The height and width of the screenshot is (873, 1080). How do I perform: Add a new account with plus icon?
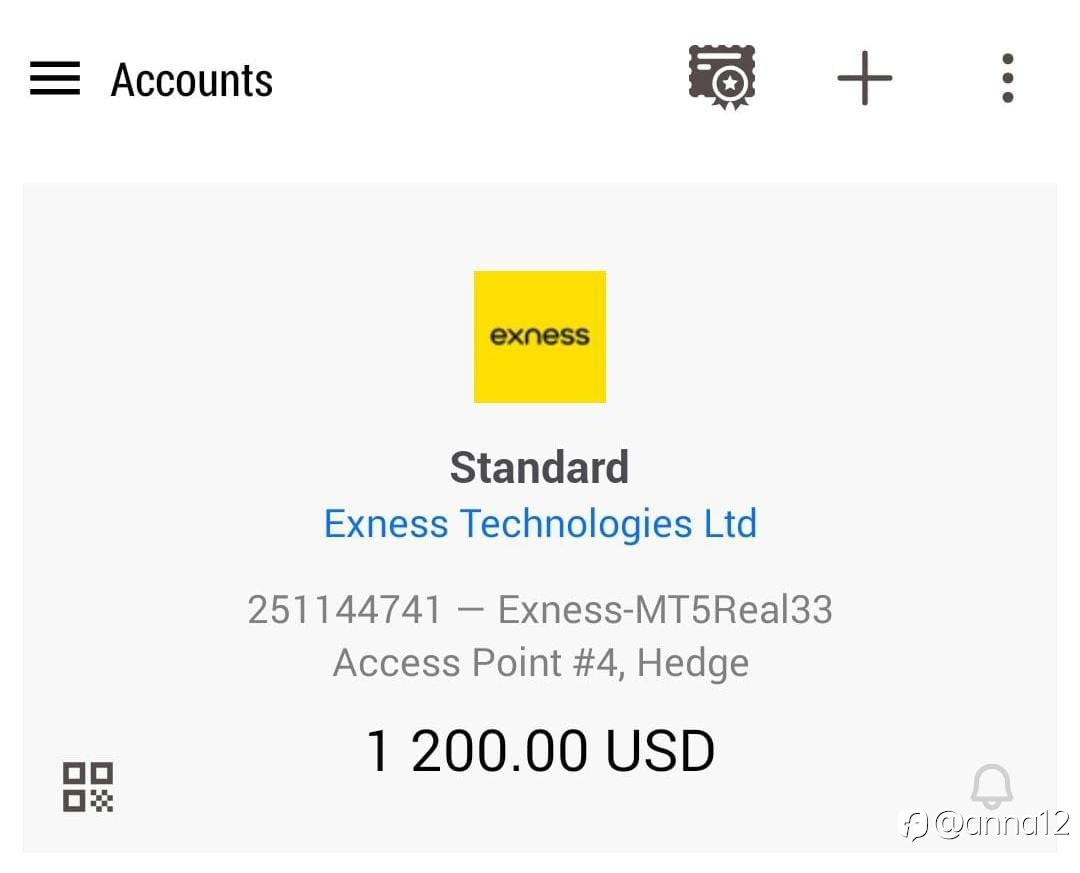pos(864,78)
